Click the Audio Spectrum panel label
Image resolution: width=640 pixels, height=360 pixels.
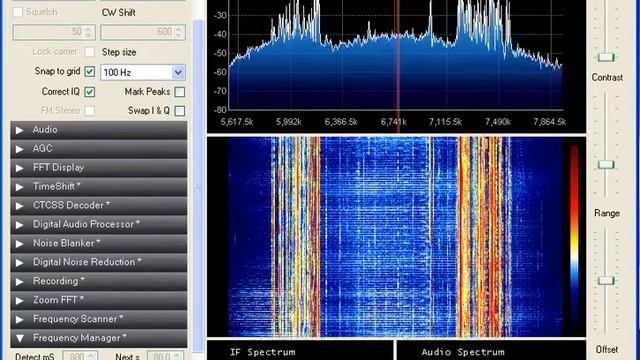[x=463, y=352]
